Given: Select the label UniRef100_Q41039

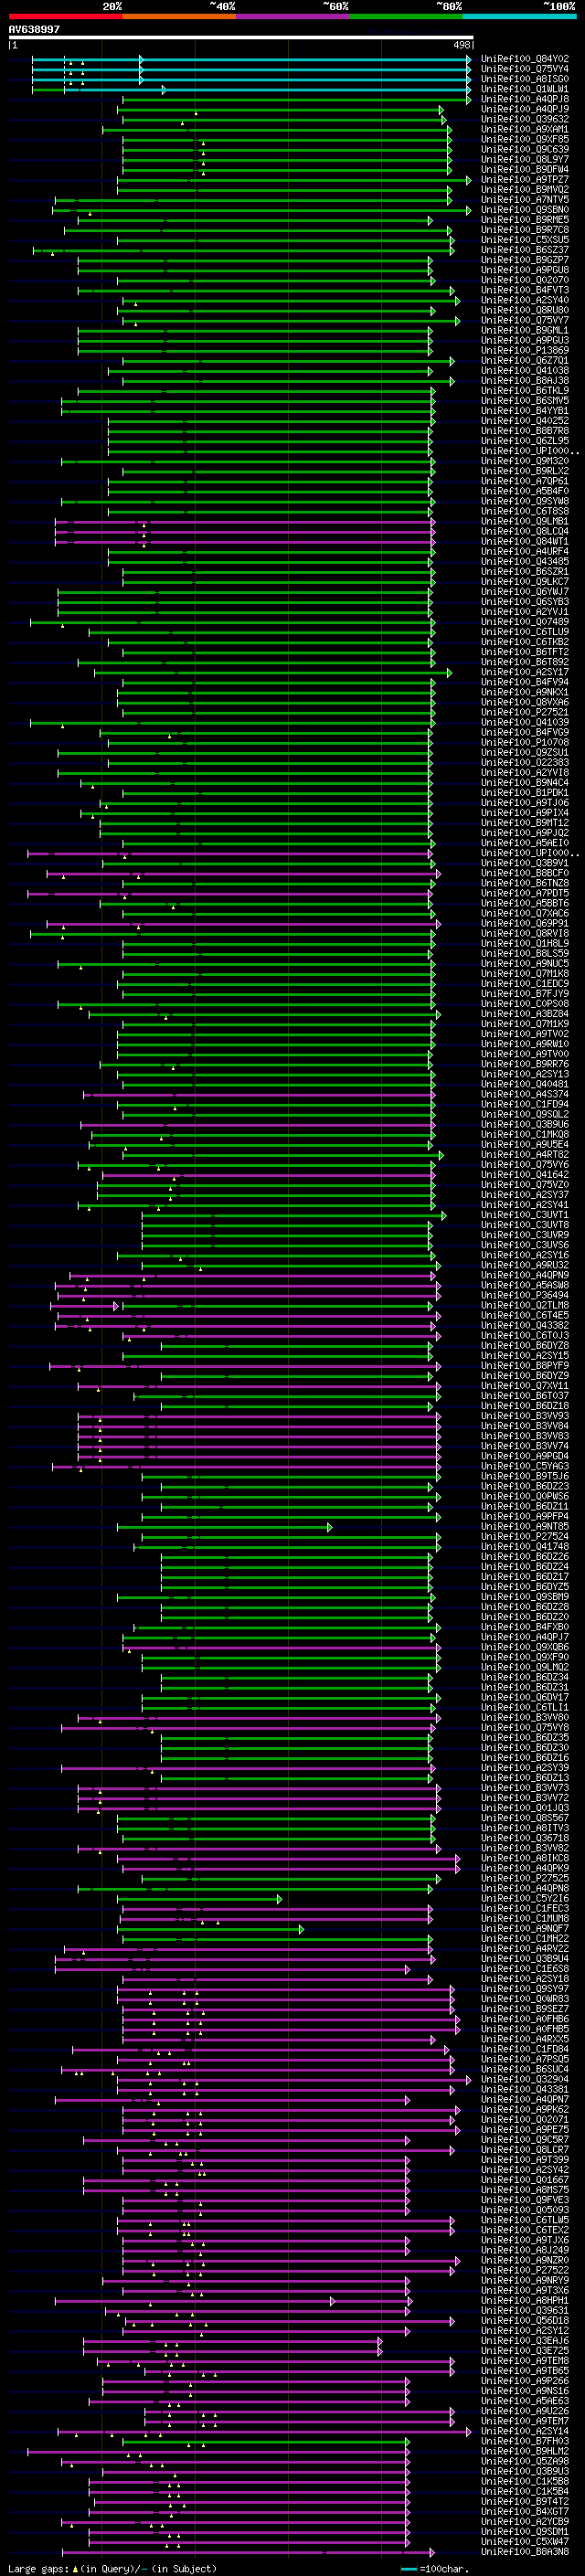Looking at the screenshot, I should coord(525,723).
